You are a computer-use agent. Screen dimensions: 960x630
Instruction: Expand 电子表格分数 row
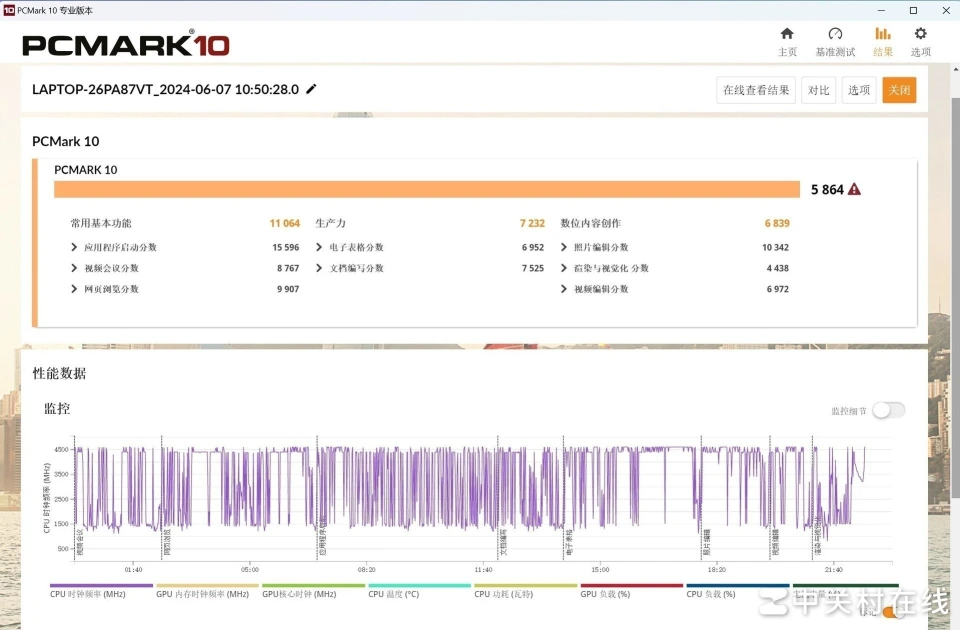pyautogui.click(x=320, y=247)
